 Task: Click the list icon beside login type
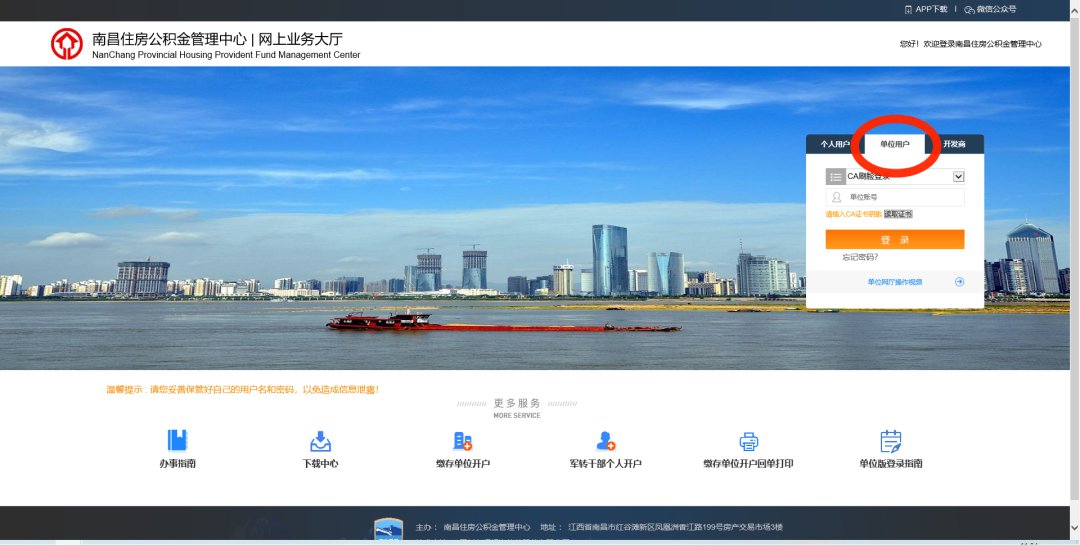[835, 177]
